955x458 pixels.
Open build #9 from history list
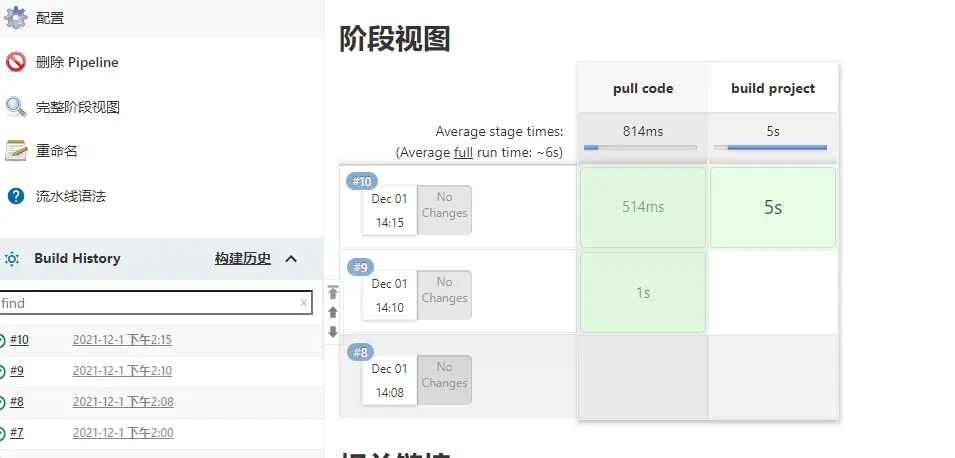(17, 371)
